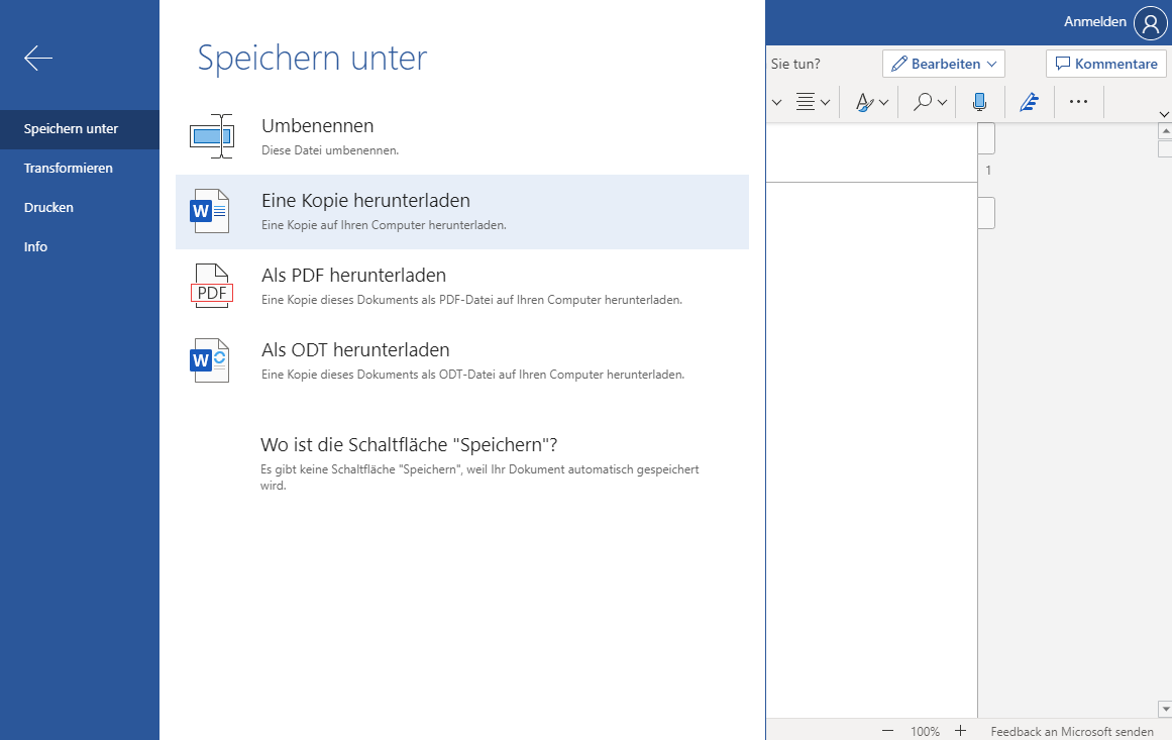
Task: Click the Editor pen icon
Action: click(1029, 102)
